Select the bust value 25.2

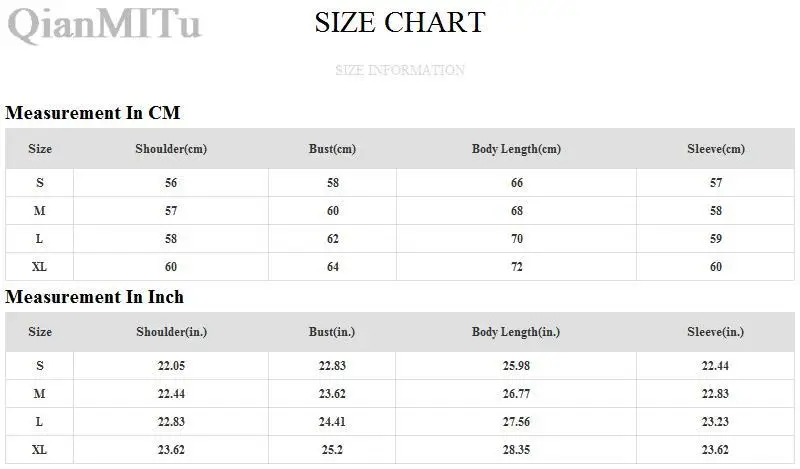click(x=332, y=450)
